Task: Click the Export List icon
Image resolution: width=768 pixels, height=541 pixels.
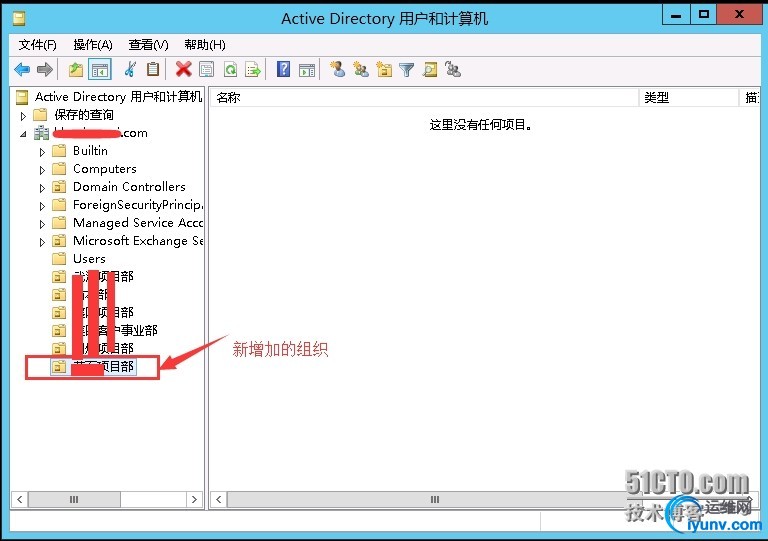Action: click(253, 70)
